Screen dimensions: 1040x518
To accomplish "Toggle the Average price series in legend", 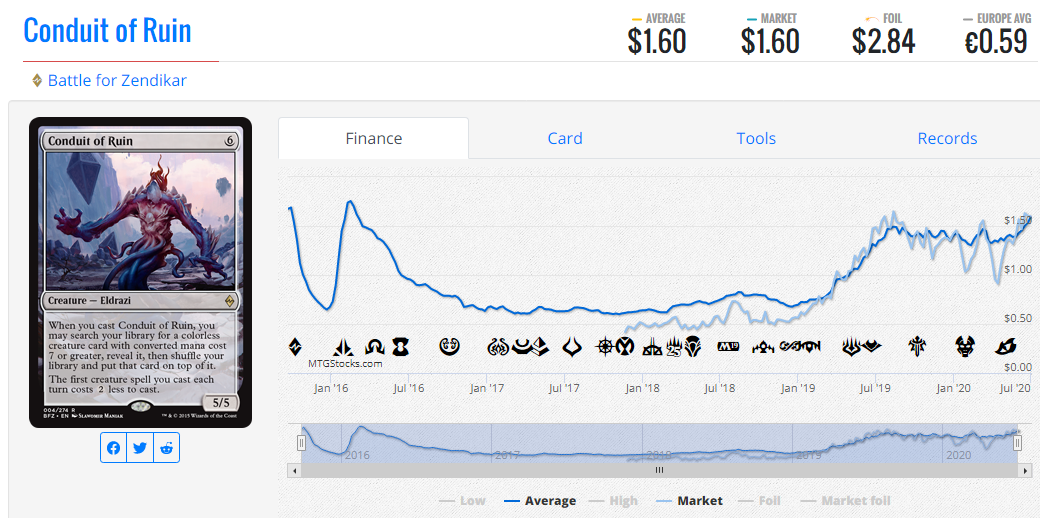I will point(540,501).
